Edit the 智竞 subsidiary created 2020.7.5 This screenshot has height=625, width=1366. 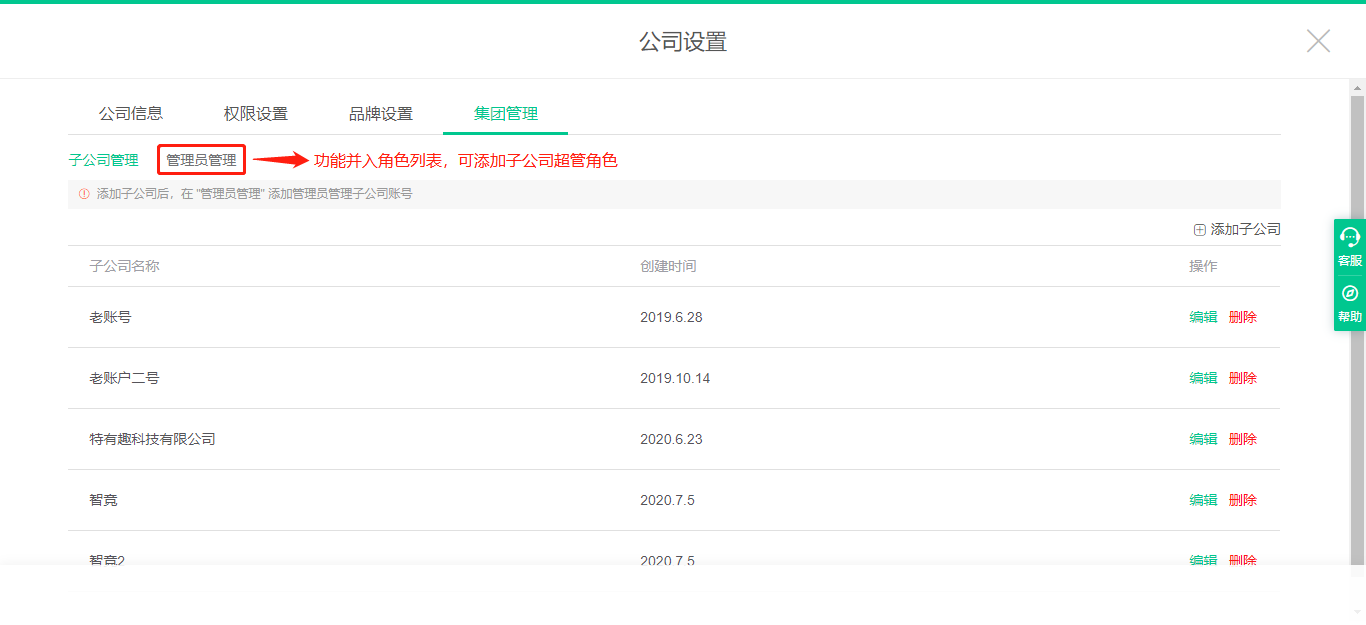(1203, 500)
